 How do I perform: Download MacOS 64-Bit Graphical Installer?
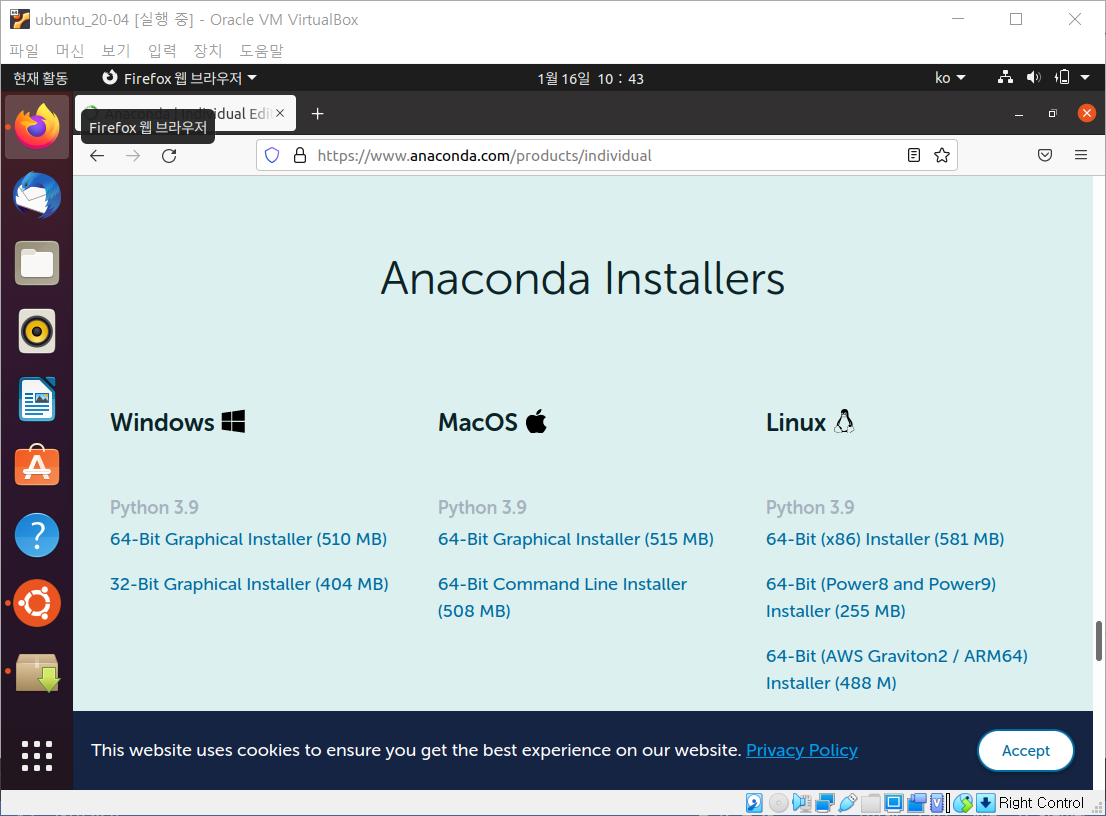coord(576,539)
